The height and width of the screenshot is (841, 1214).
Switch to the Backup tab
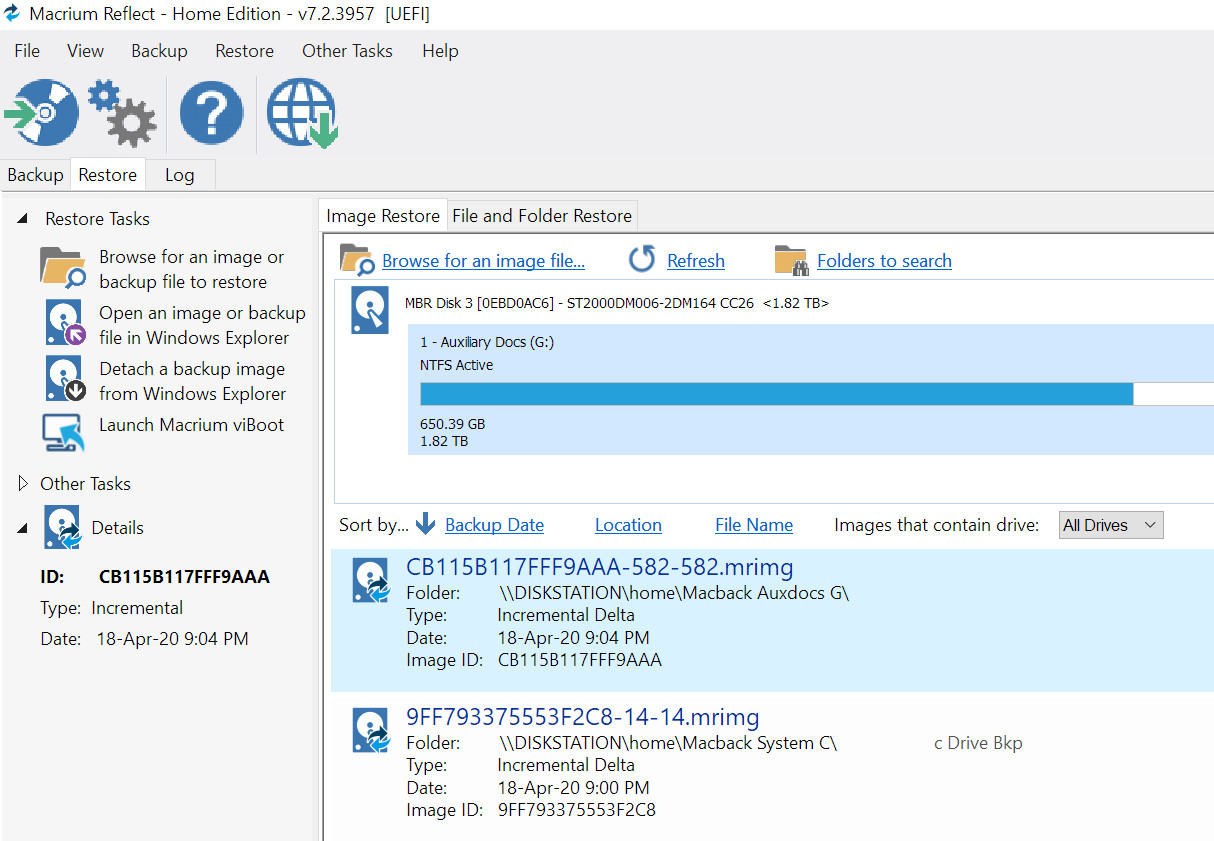[x=35, y=175]
